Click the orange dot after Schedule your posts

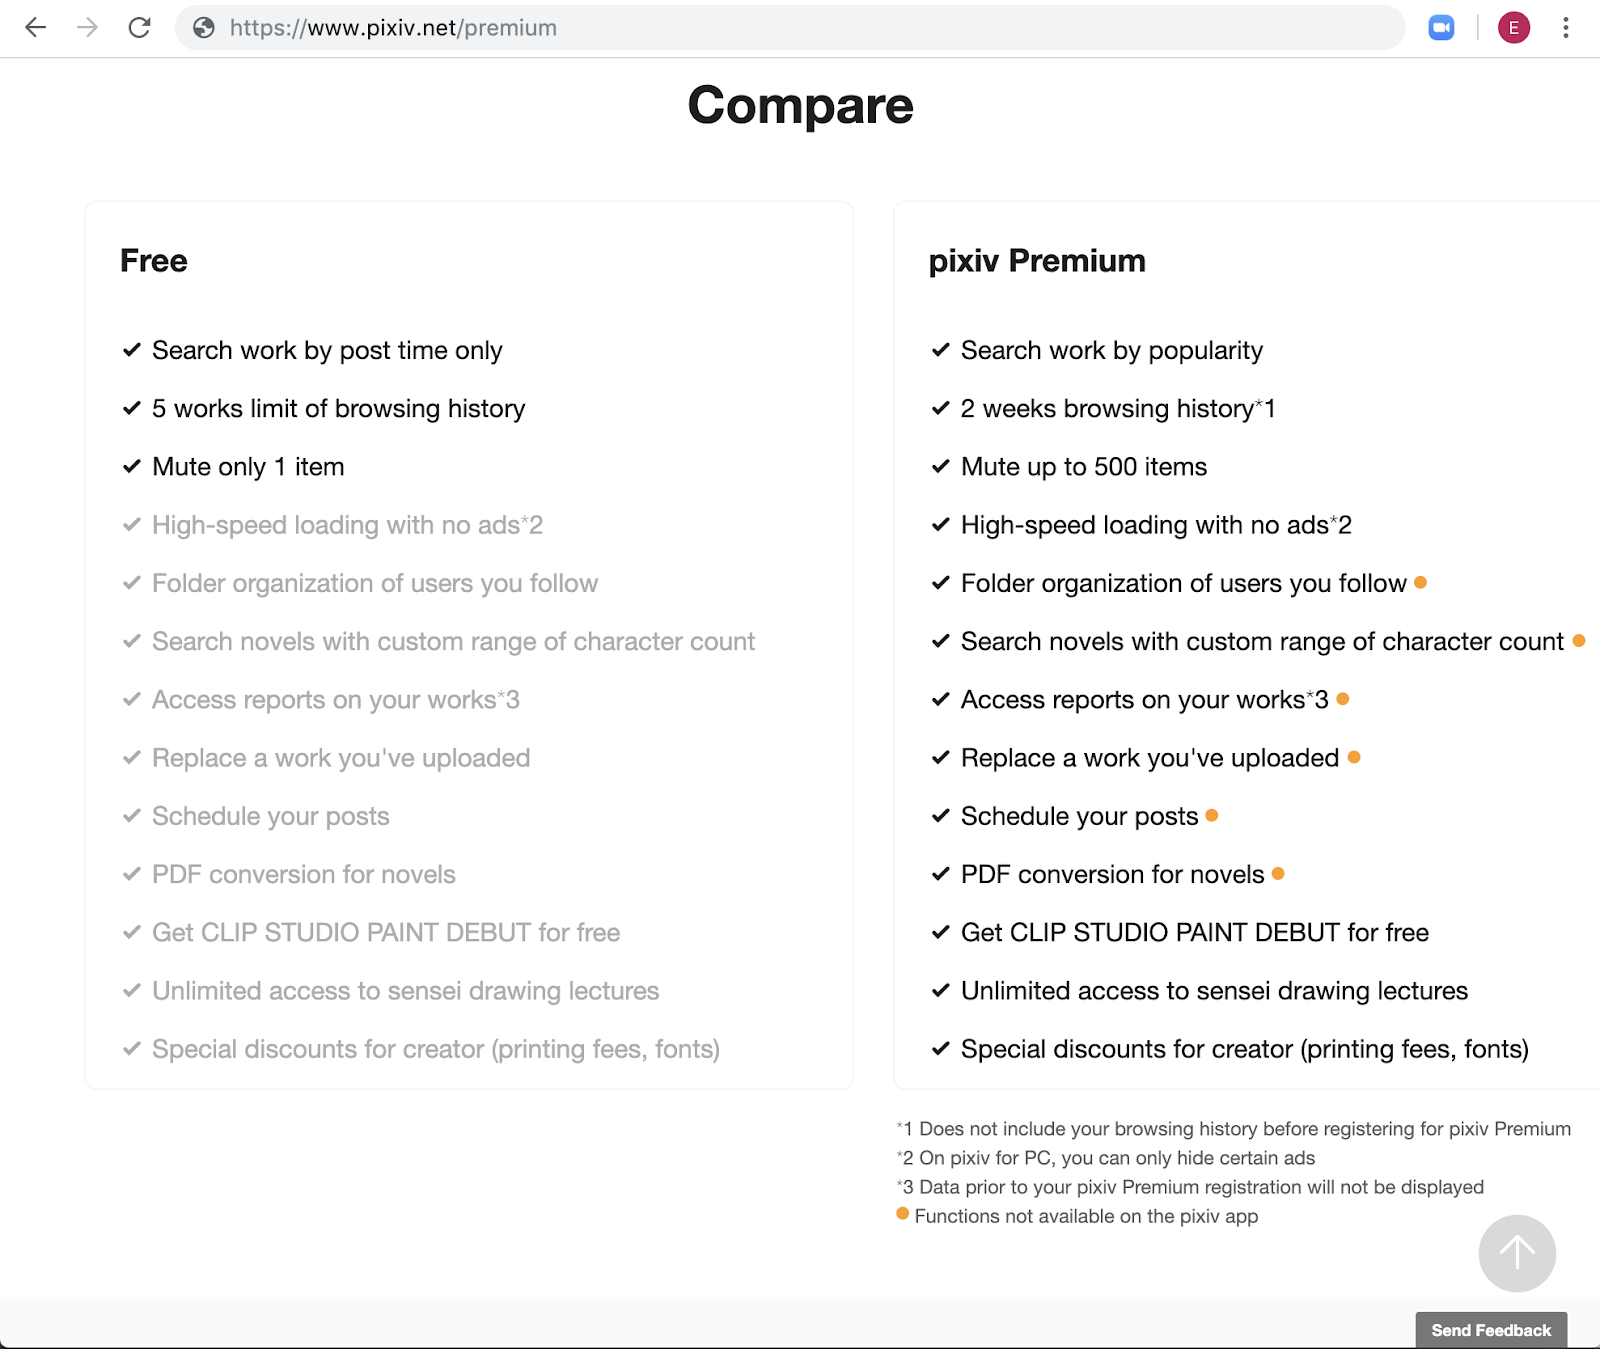click(x=1212, y=815)
